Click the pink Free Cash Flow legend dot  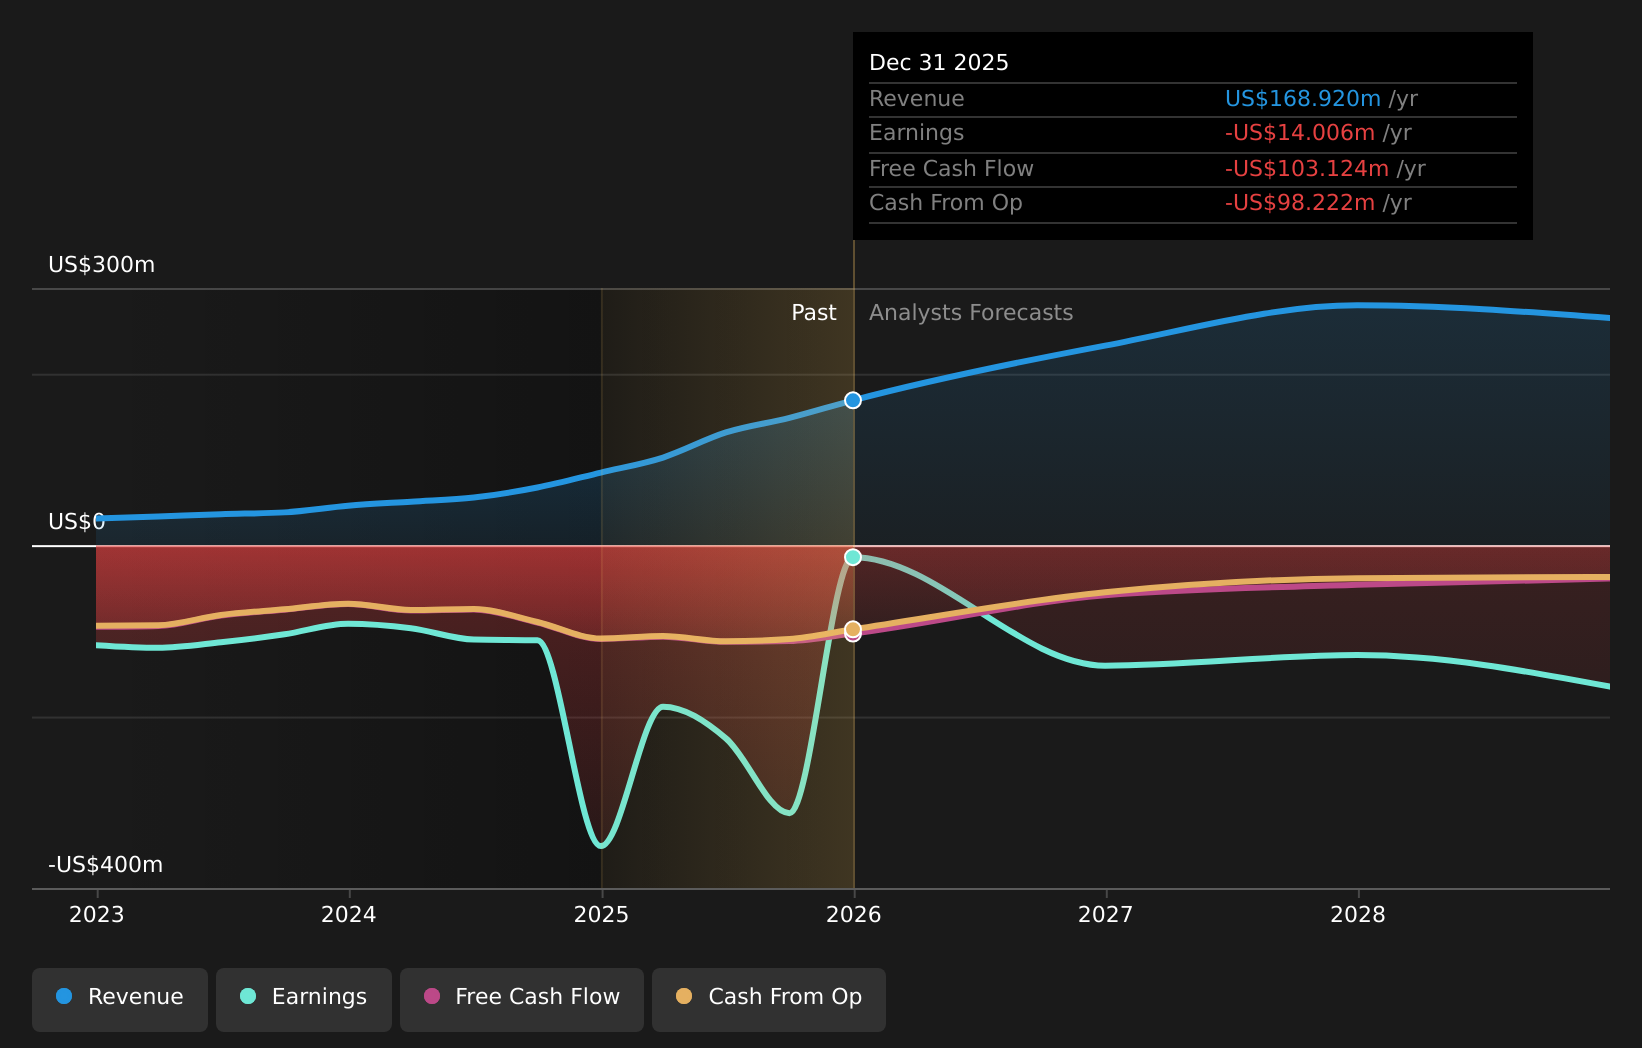(432, 996)
